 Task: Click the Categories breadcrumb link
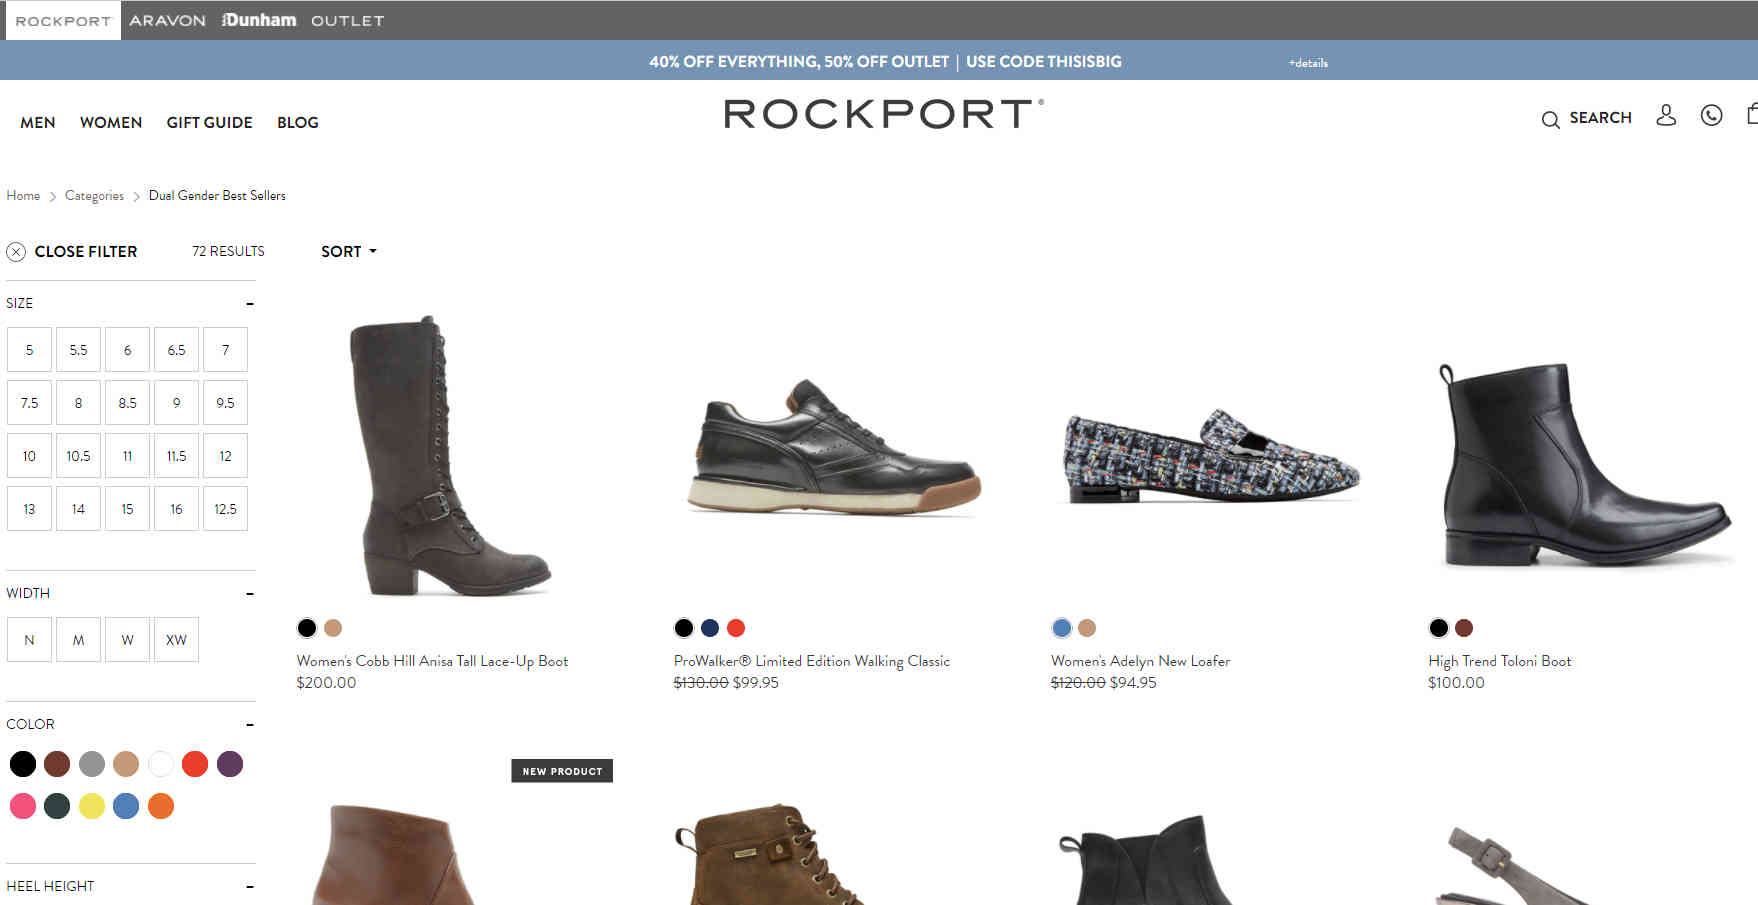point(94,196)
